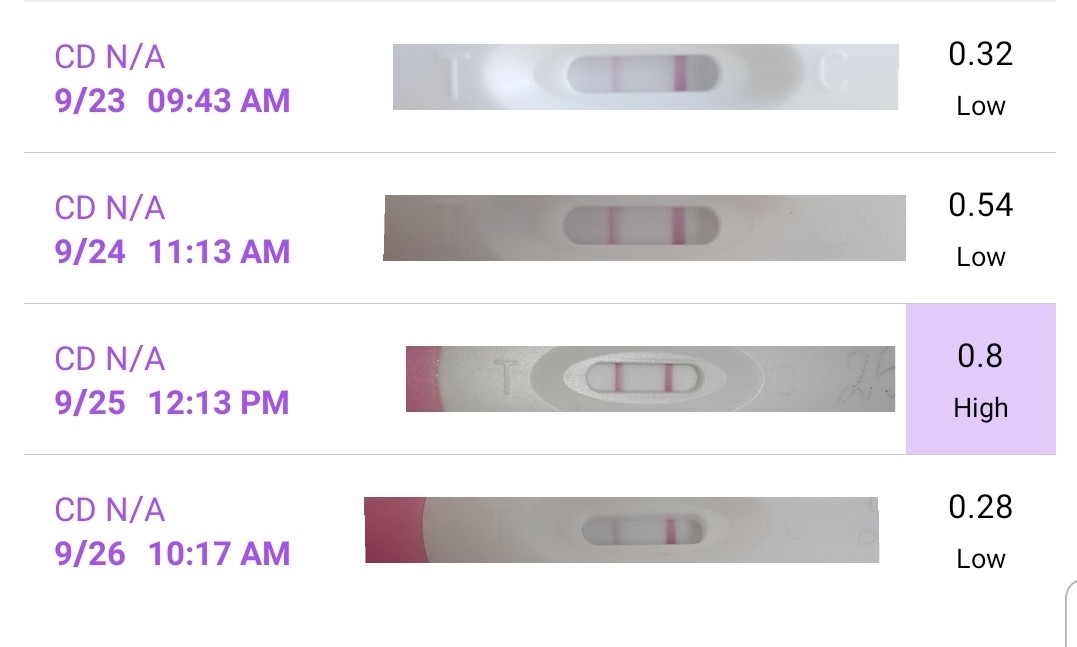Tap the 0.8 ratio value
Image resolution: width=1077 pixels, height=647 pixels.
[x=980, y=357]
